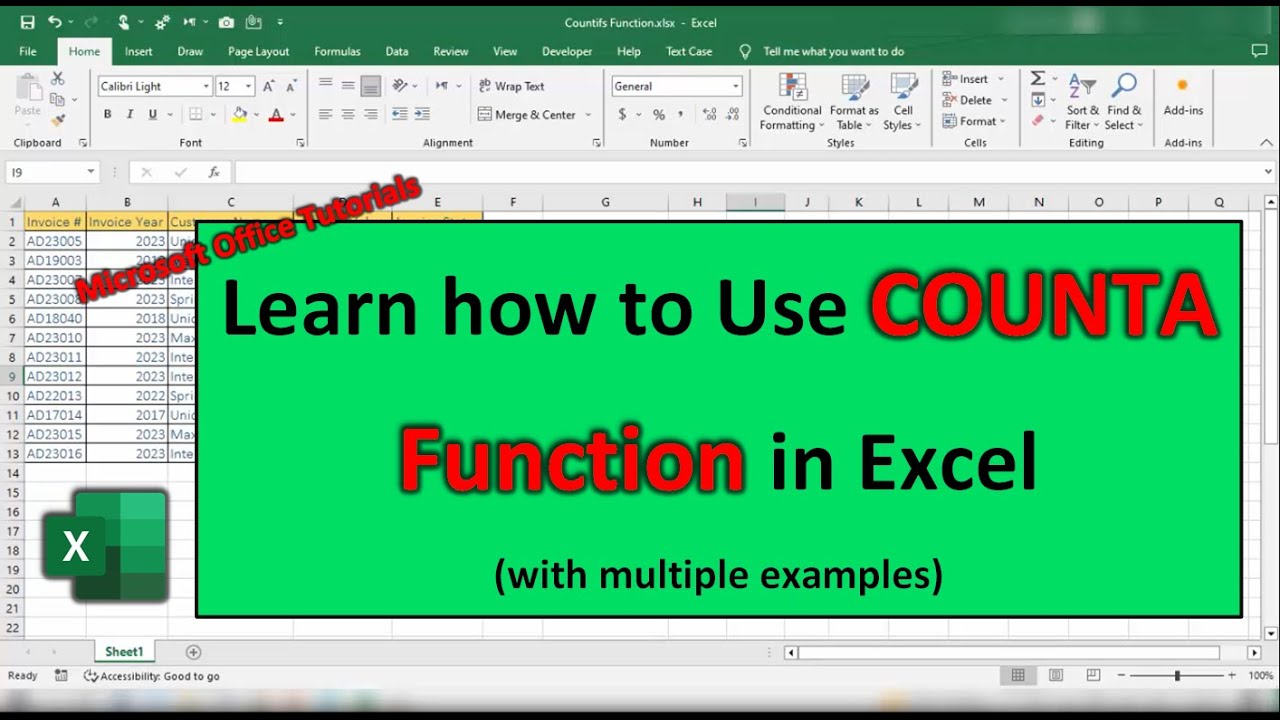Click Increase Decimal icon
Viewport: 1280px width, 720px height.
(x=710, y=114)
